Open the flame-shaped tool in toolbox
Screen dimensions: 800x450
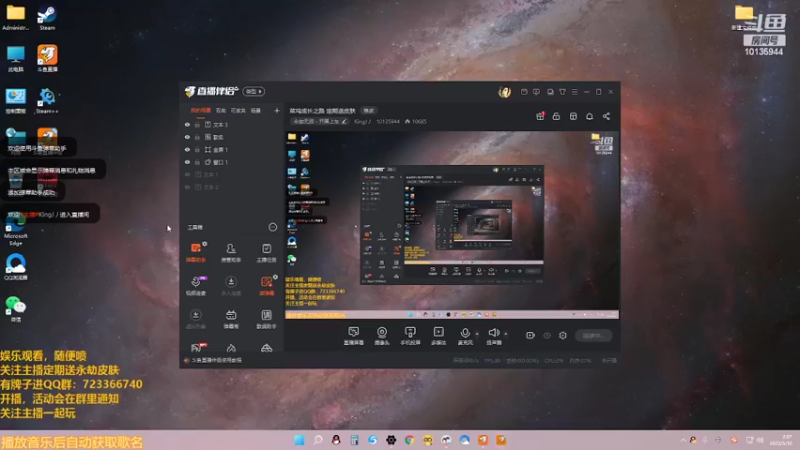point(231,348)
